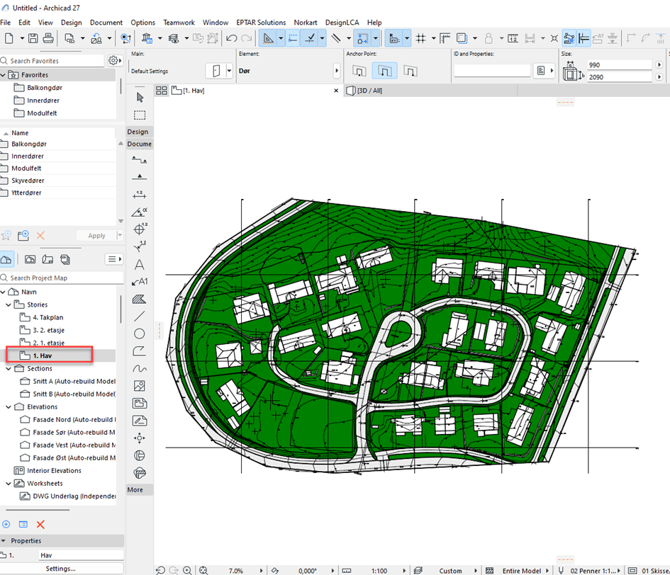The height and width of the screenshot is (575, 670).
Task: Collapse the Elevations tree folder
Action: [x=9, y=407]
